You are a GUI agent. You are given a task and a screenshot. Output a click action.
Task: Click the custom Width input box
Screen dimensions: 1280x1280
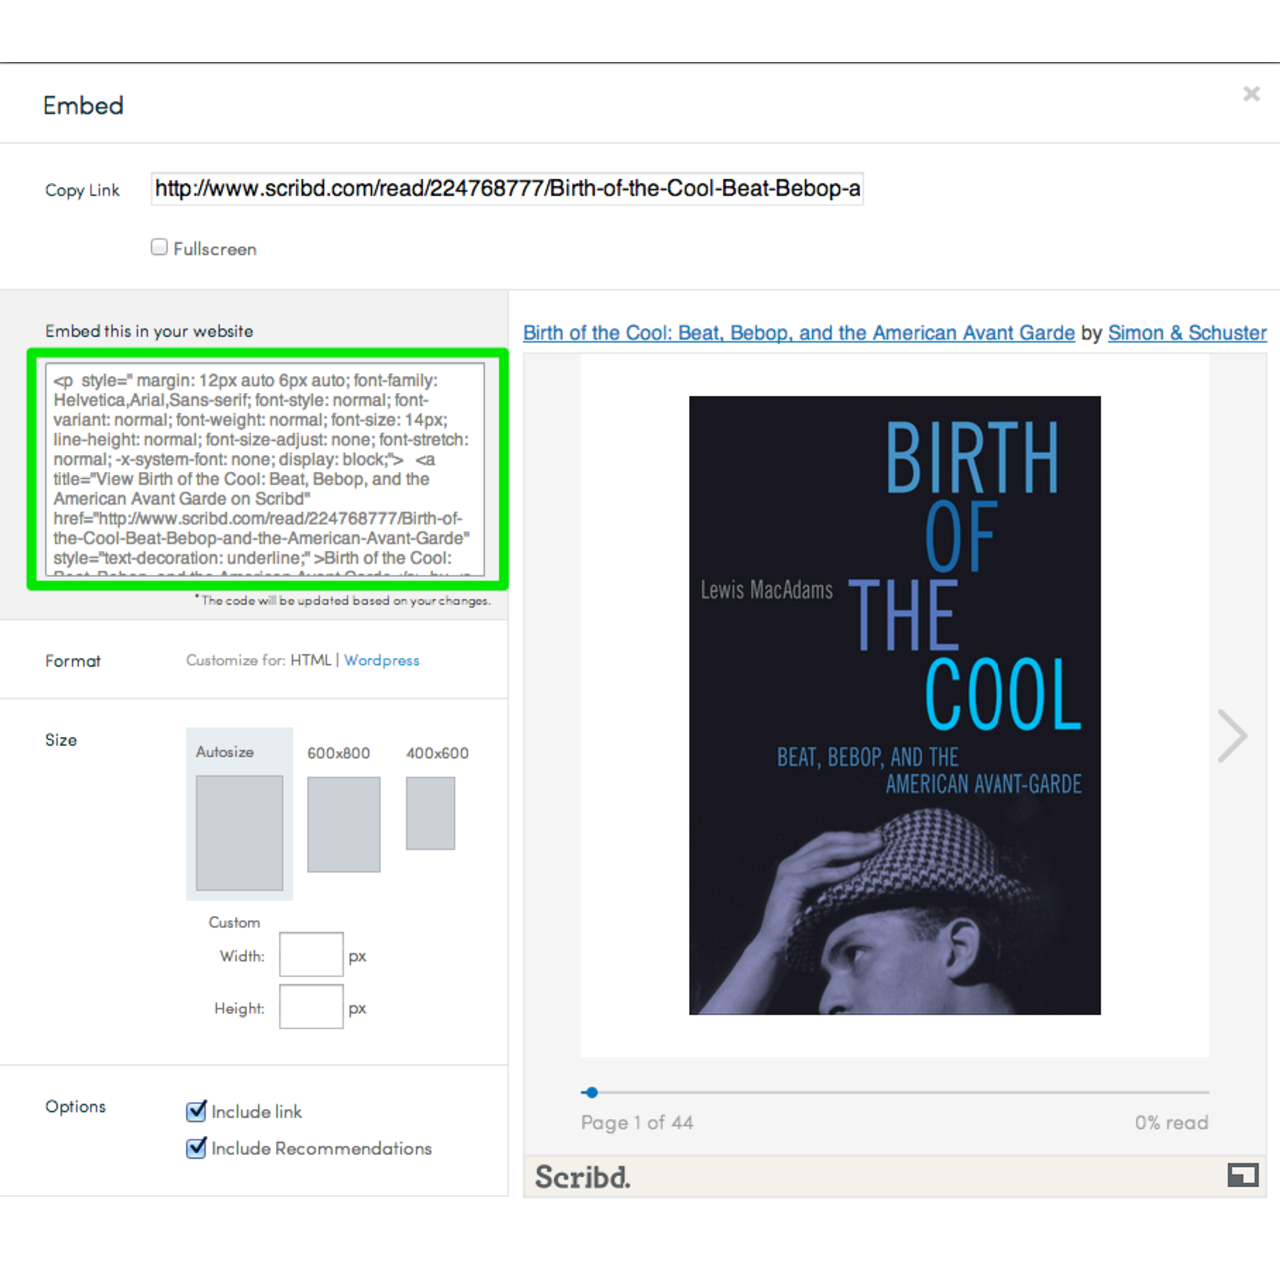click(311, 954)
